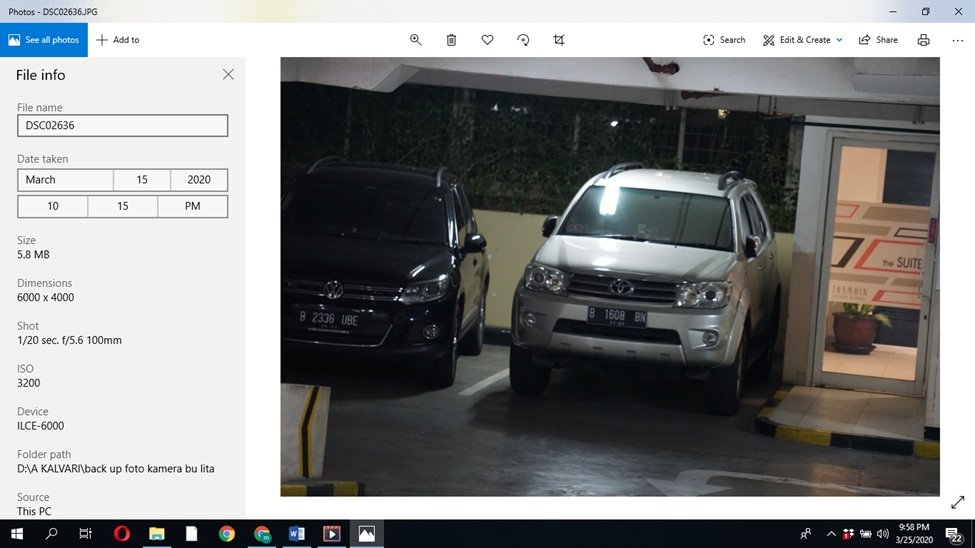Open the crop tool icon

coord(559,40)
